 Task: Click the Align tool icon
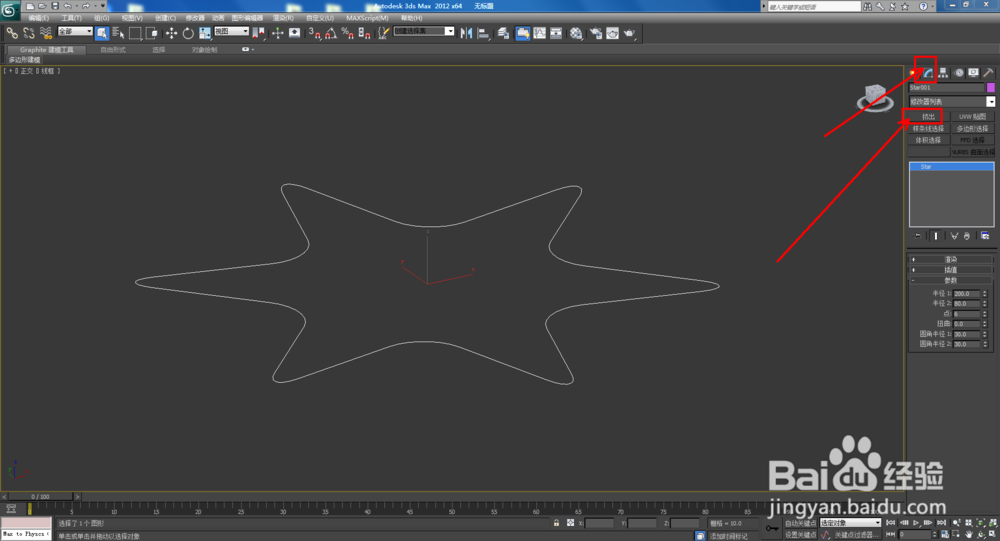pos(483,33)
